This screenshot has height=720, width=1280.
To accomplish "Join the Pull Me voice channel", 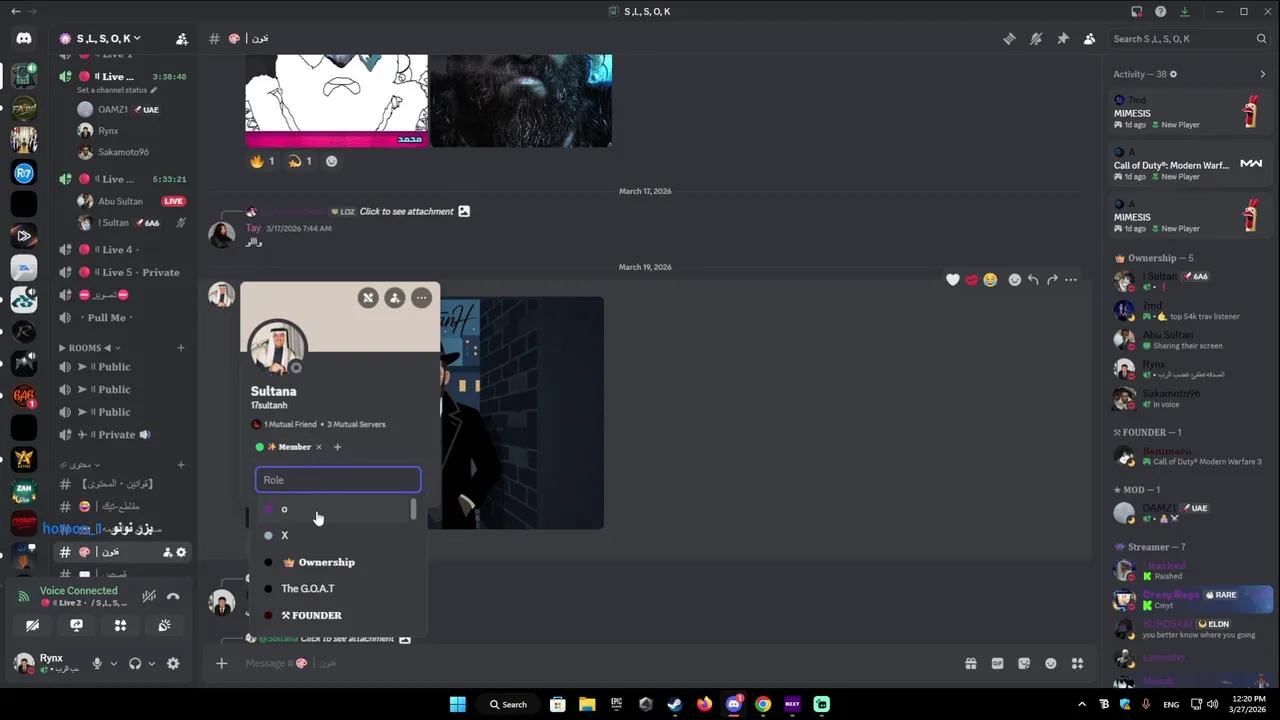I will [x=122, y=318].
